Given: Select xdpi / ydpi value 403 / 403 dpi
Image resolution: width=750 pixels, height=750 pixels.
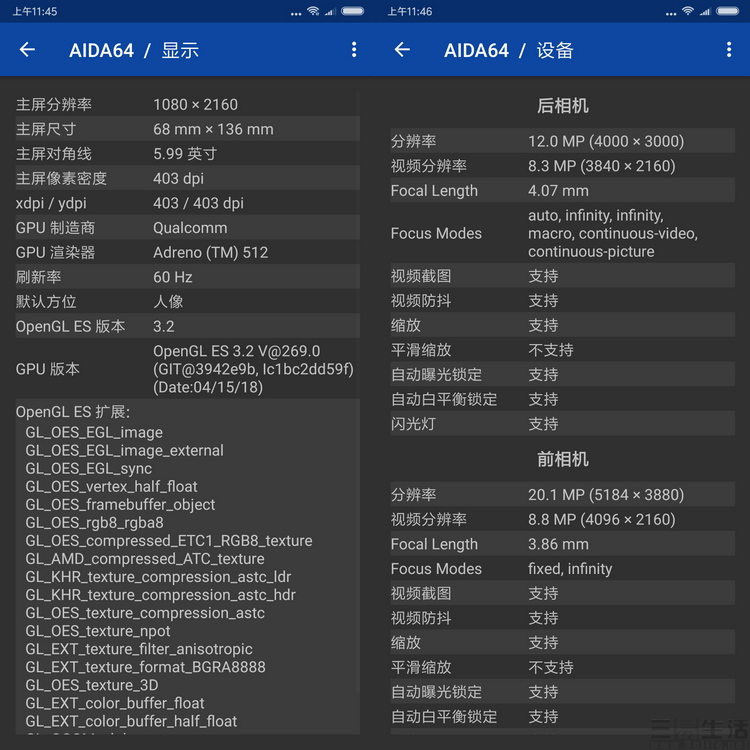Looking at the screenshot, I should pyautogui.click(x=199, y=203).
